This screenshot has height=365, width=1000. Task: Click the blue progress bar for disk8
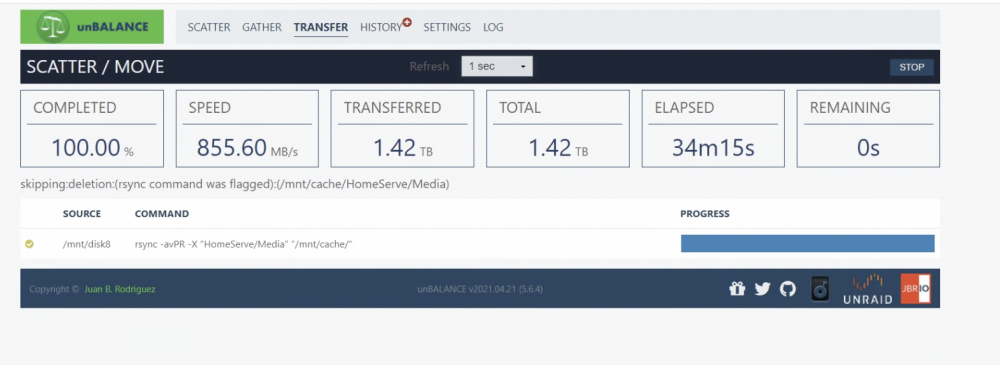coord(807,243)
